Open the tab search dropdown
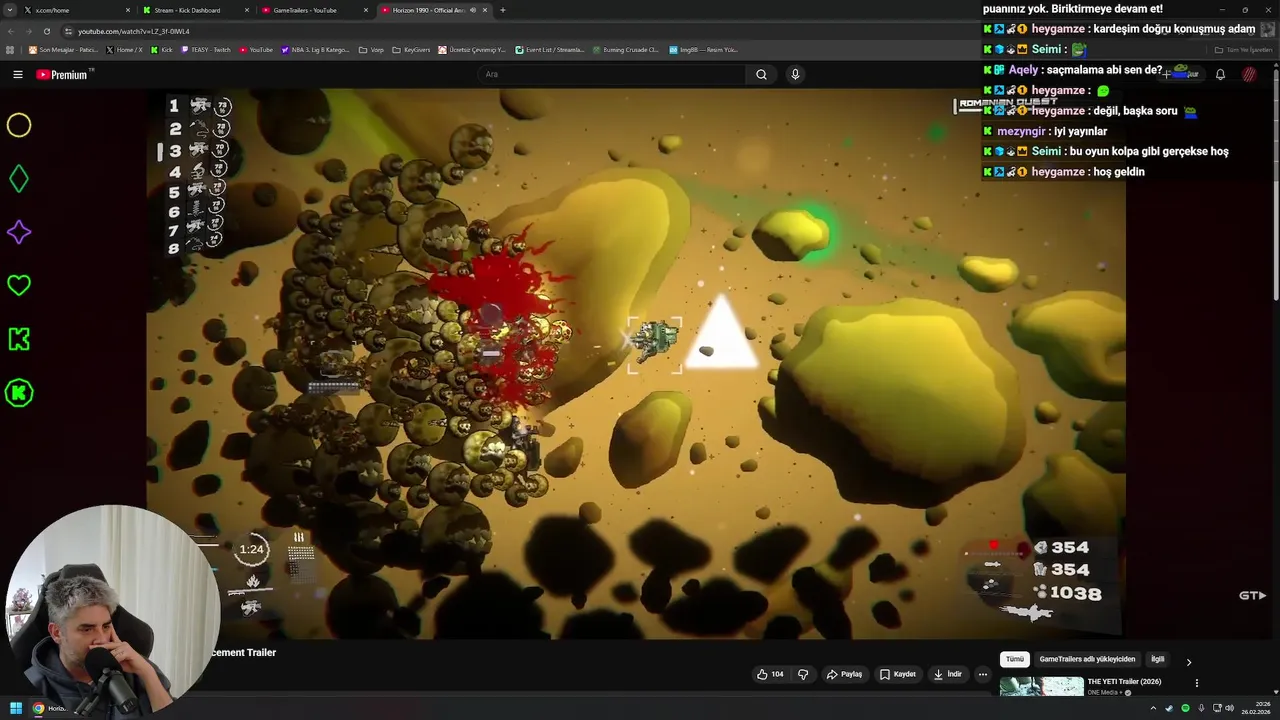 tap(8, 10)
